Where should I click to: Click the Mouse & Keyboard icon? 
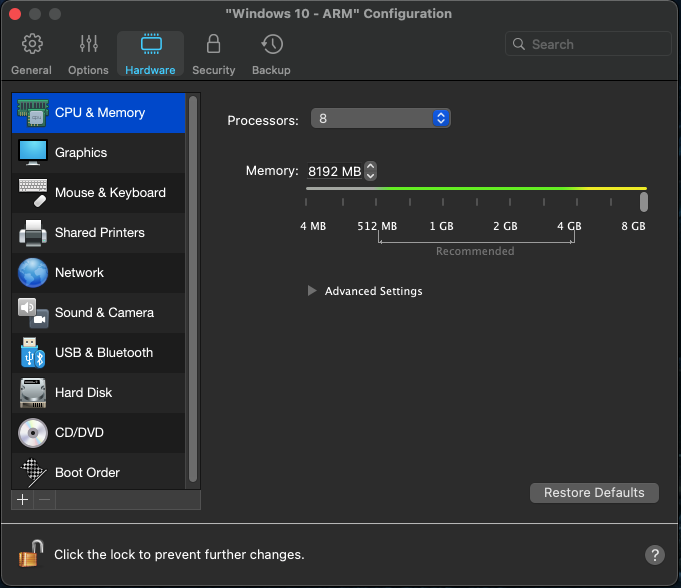coord(33,192)
